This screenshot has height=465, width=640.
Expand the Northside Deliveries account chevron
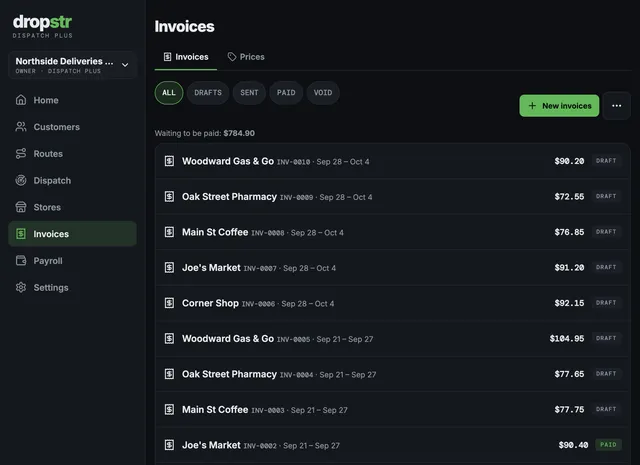(125, 65)
